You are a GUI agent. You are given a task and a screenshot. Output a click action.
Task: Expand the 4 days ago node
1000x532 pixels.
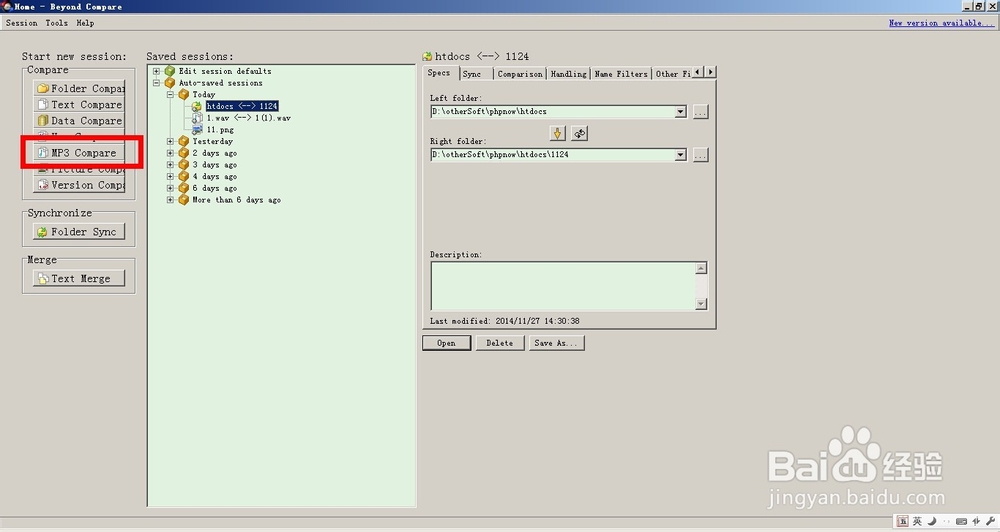(x=170, y=177)
